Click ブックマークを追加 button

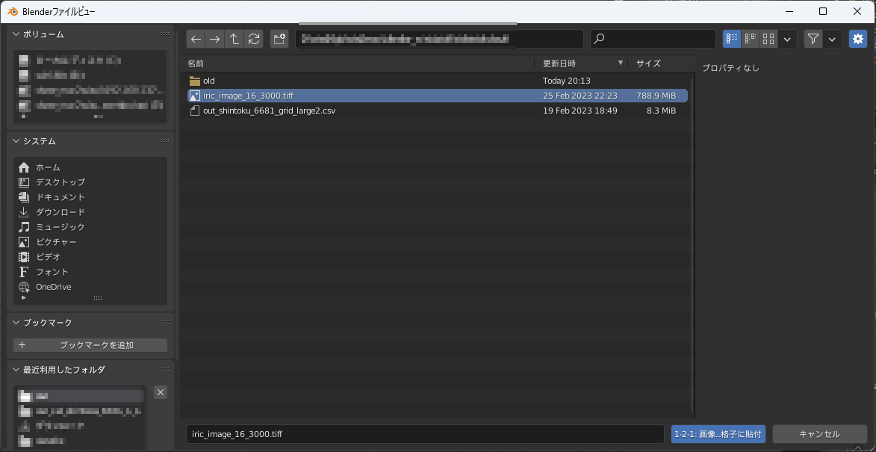point(90,345)
